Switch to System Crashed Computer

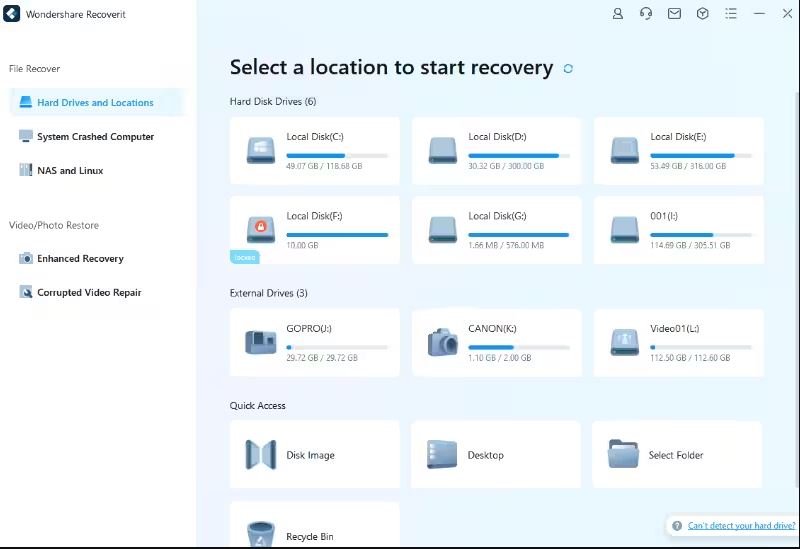95,137
